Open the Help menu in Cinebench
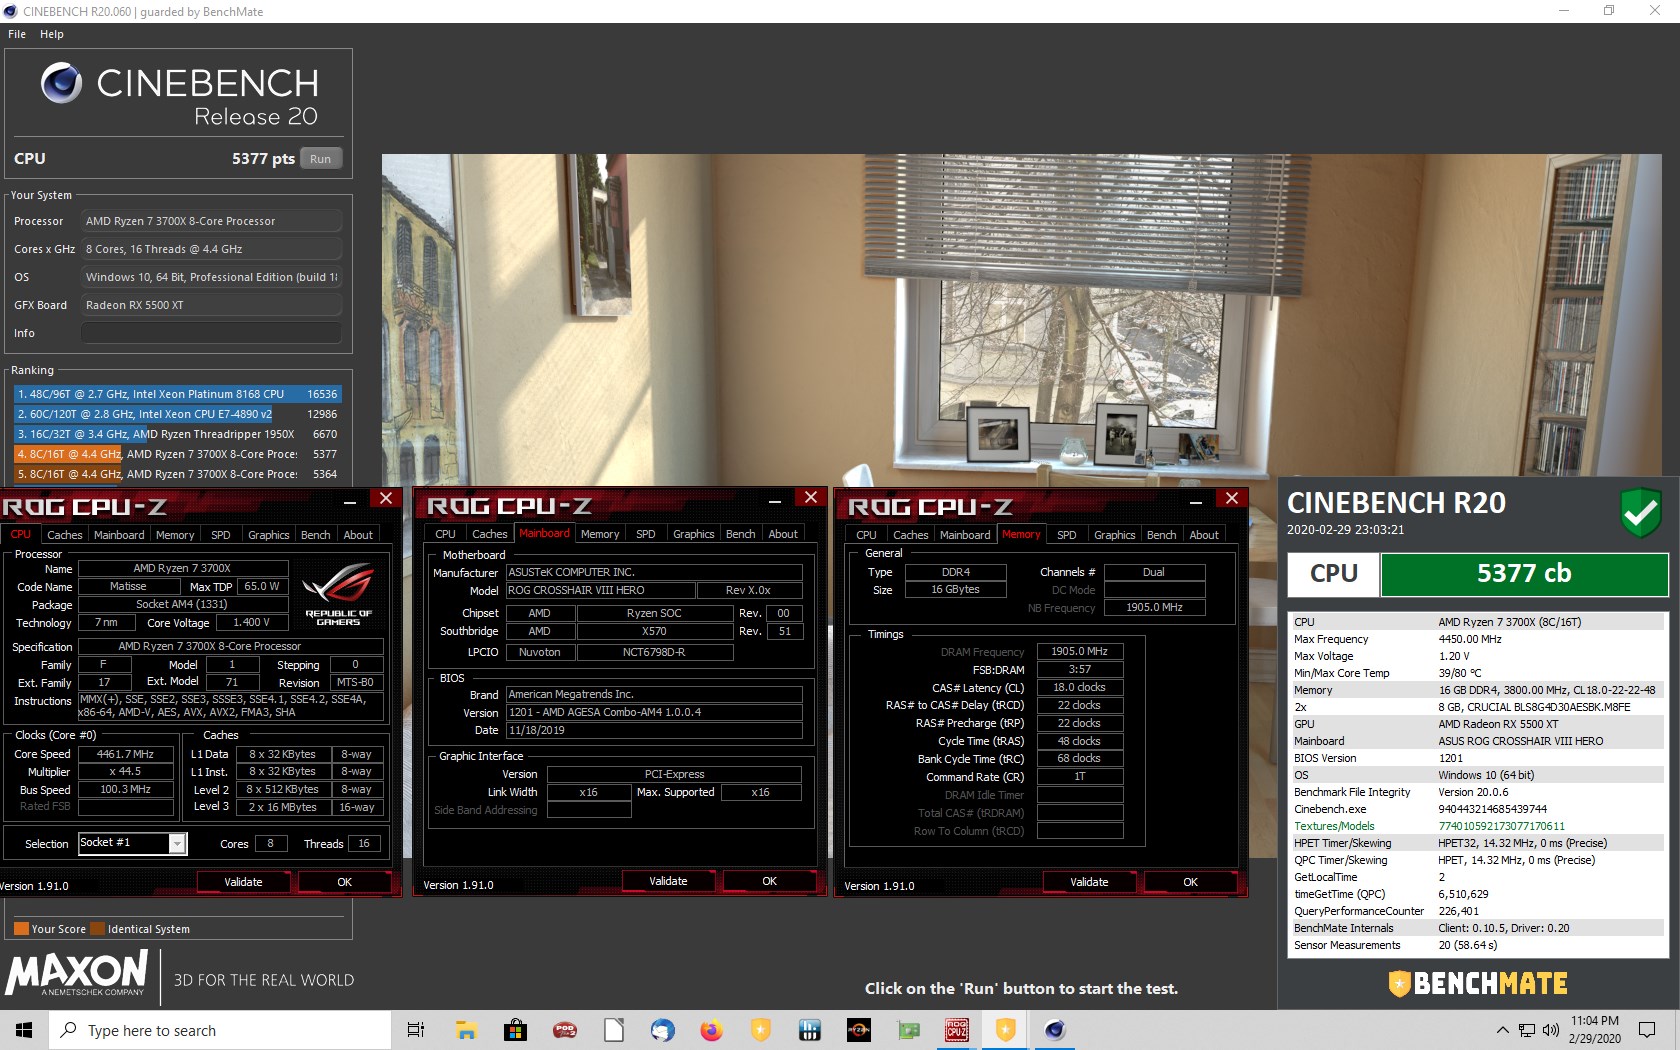The width and height of the screenshot is (1680, 1050). click(52, 34)
